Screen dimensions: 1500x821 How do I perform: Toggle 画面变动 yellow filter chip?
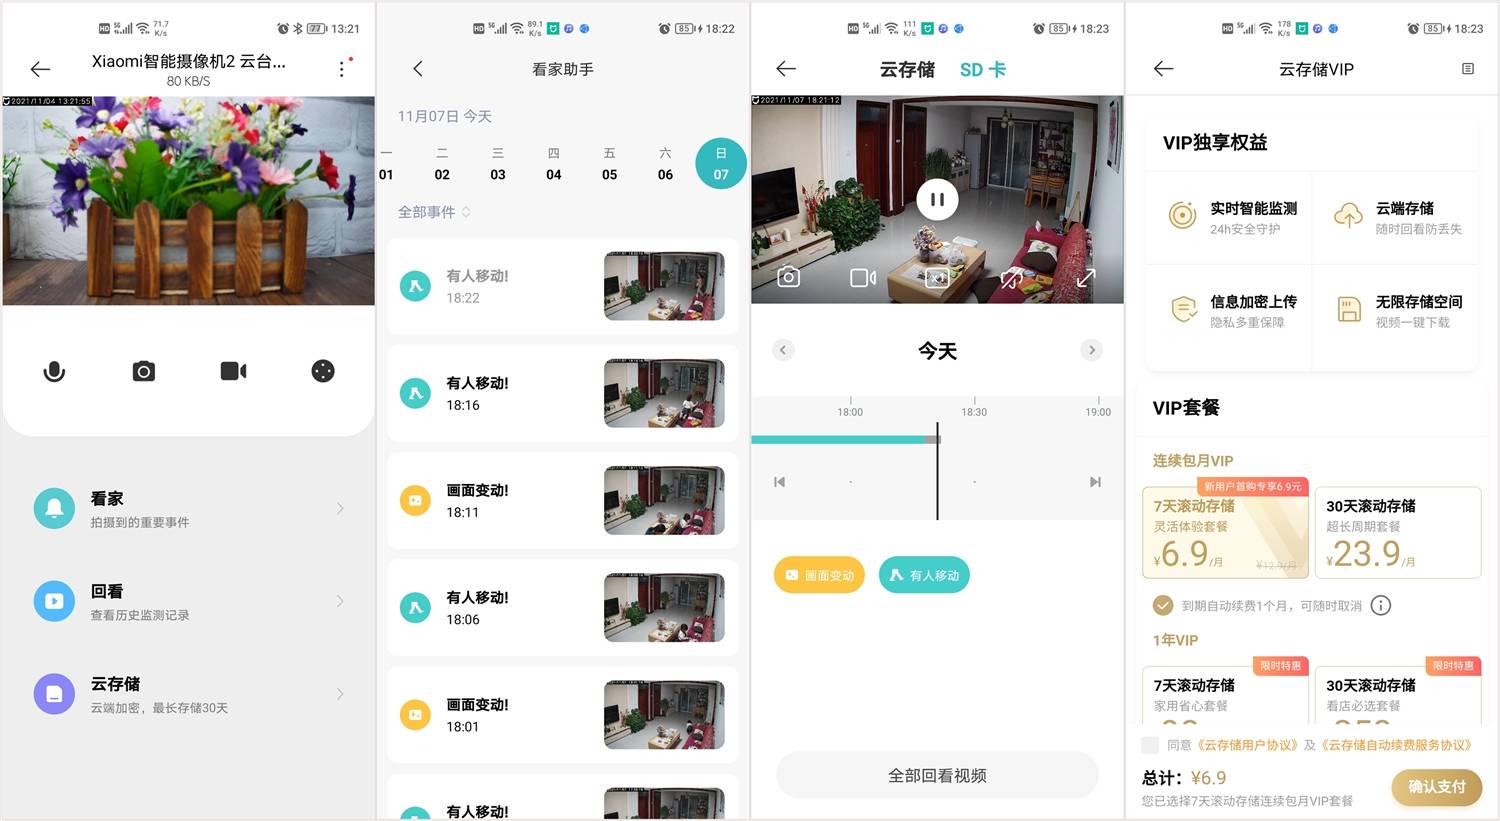pyautogui.click(x=819, y=575)
